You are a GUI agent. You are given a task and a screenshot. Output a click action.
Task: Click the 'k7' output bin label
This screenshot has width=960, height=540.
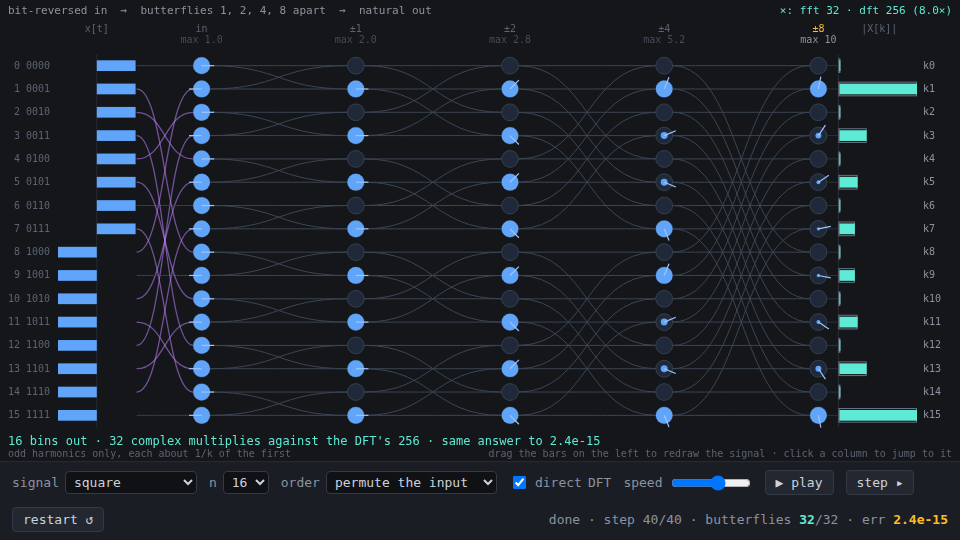929,228
